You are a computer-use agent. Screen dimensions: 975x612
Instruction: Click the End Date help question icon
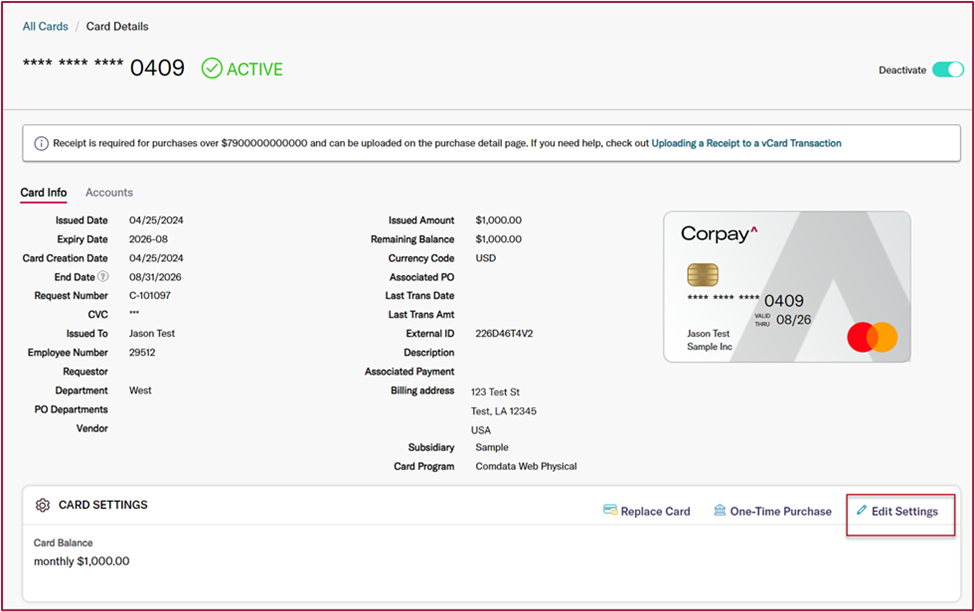point(103,277)
